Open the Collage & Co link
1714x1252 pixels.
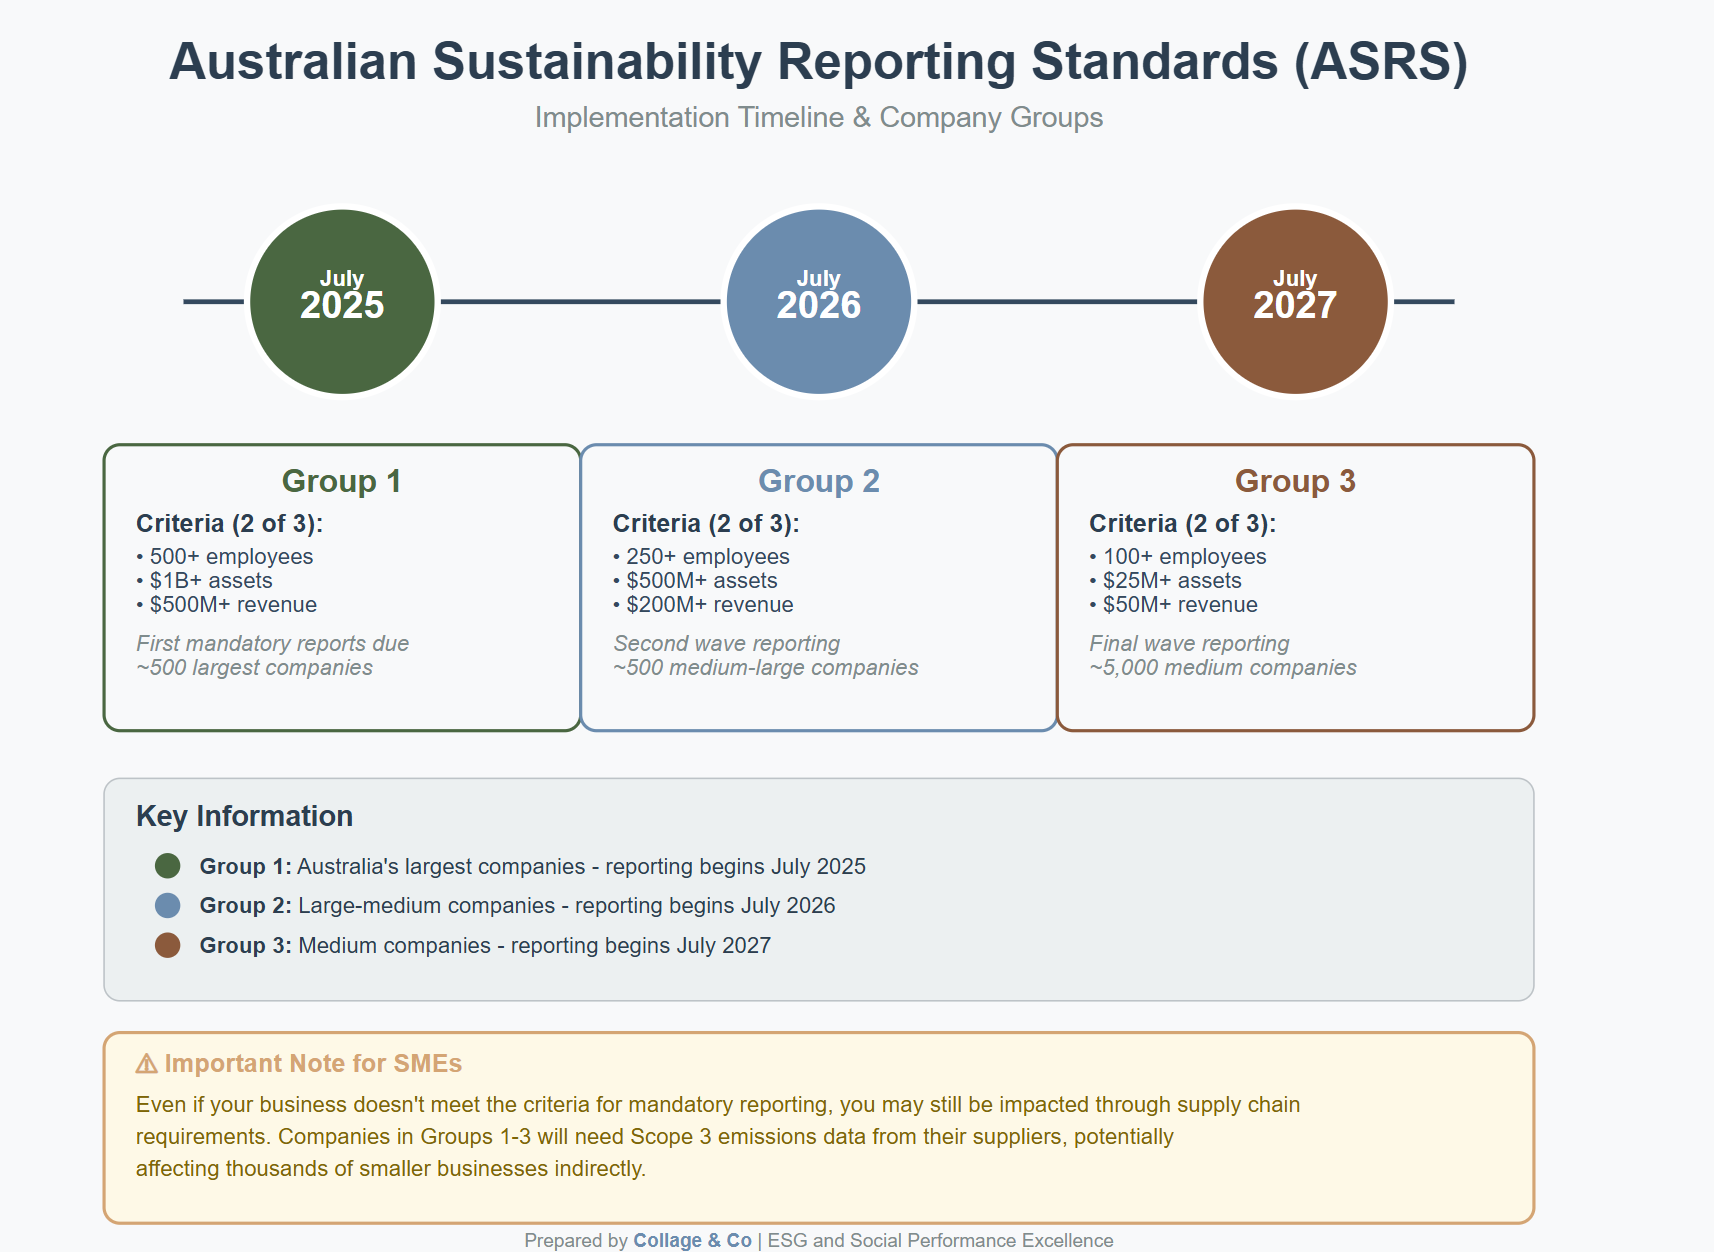[x=692, y=1240]
